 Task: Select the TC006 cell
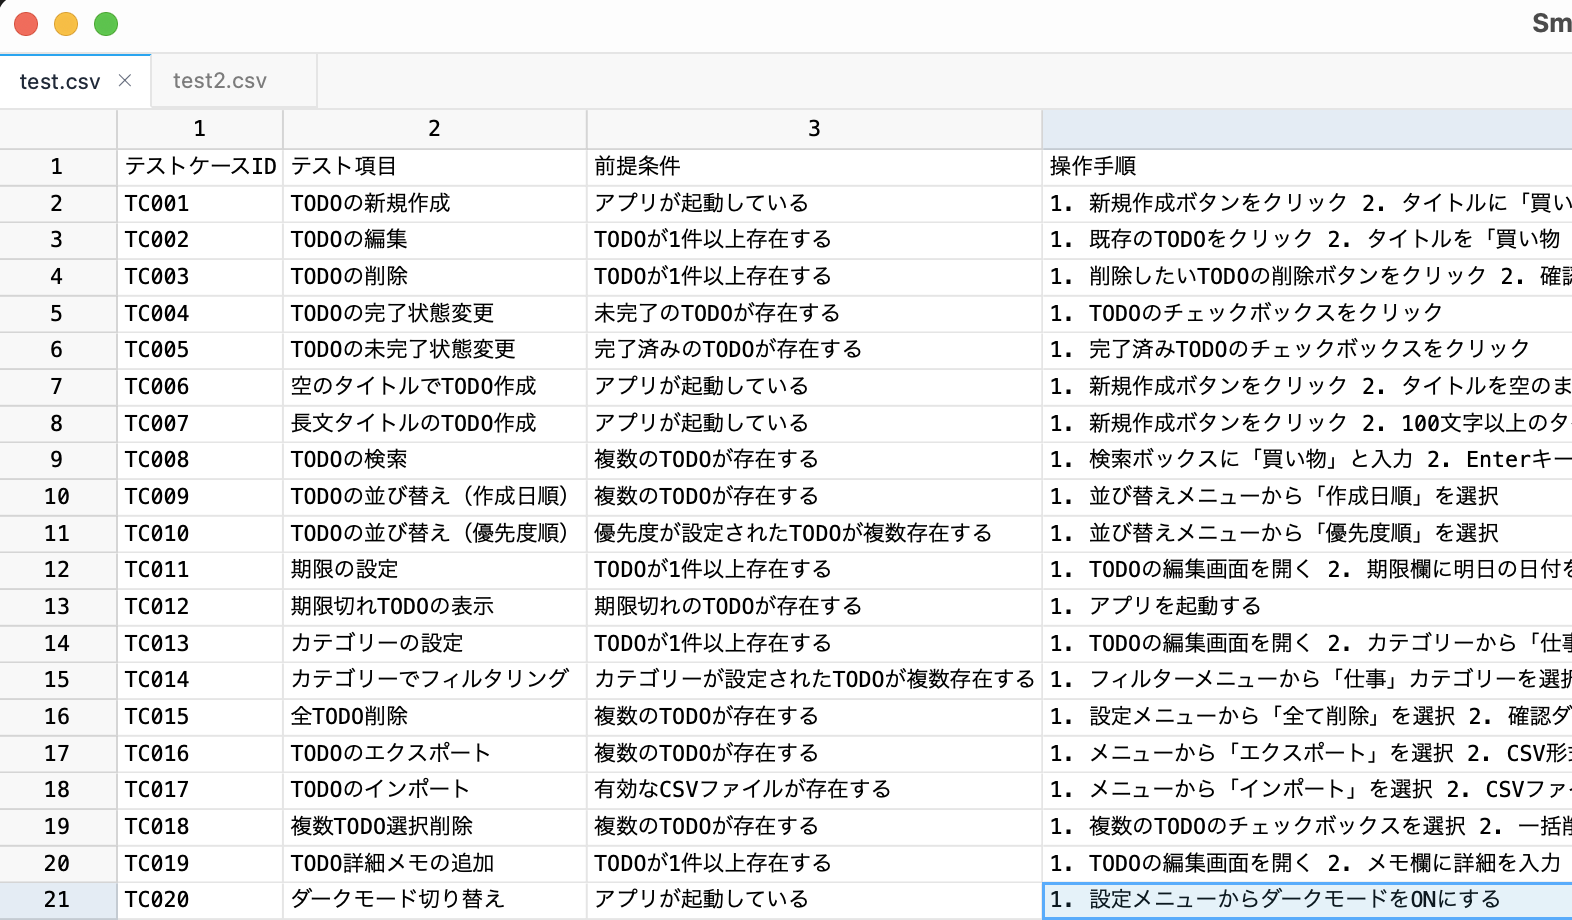tap(200, 387)
